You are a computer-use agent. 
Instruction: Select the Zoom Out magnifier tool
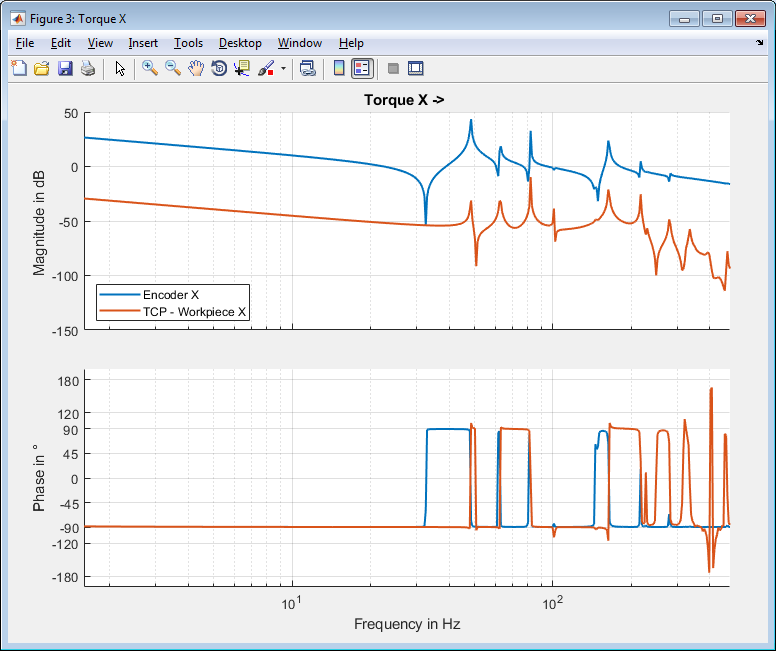click(172, 68)
